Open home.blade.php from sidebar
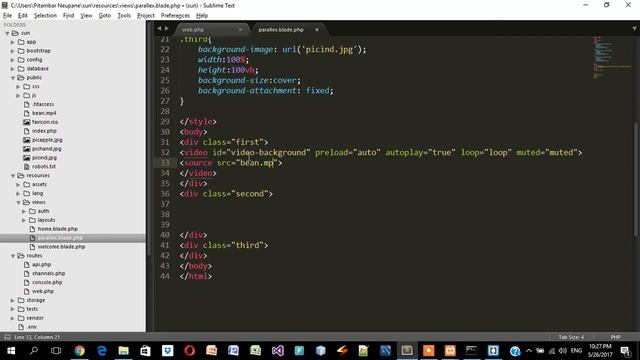Viewport: 640px width, 360px height. click(58, 229)
